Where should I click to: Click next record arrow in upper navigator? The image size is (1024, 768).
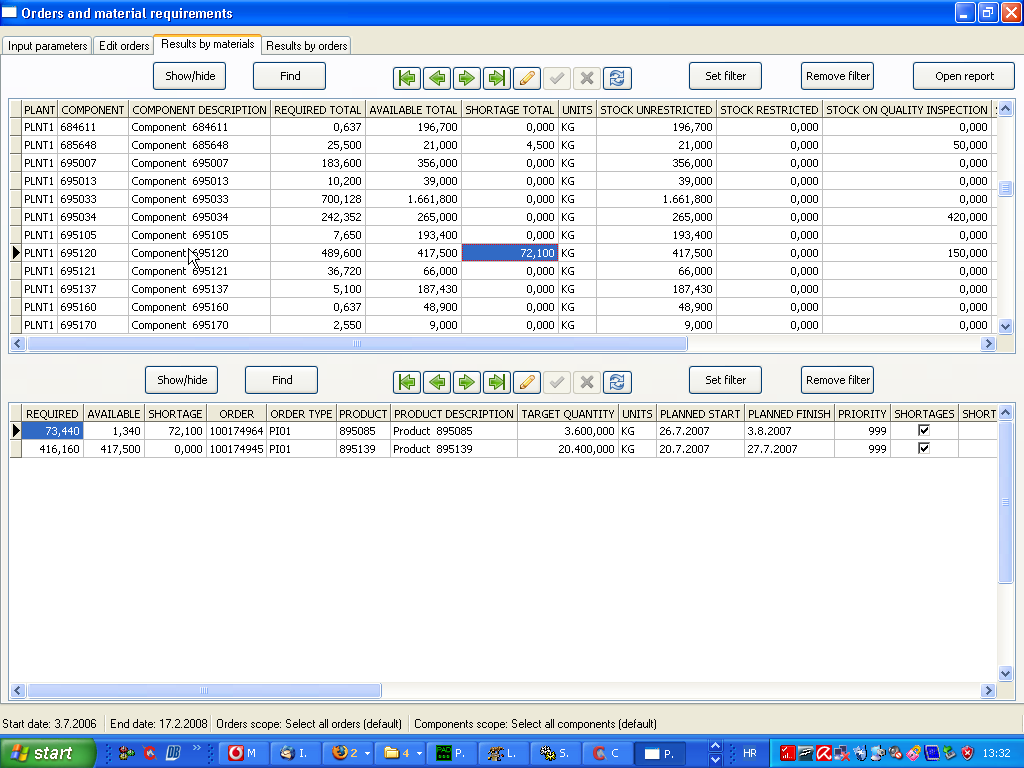pos(466,77)
